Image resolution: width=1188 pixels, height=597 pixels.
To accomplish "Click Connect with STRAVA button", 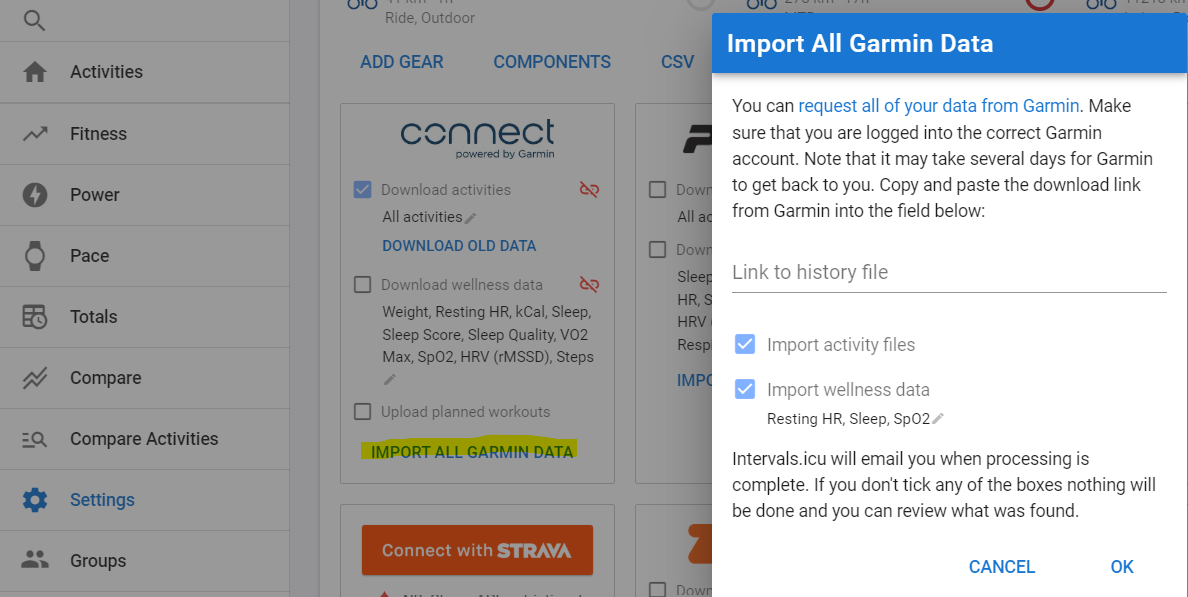I will point(477,550).
